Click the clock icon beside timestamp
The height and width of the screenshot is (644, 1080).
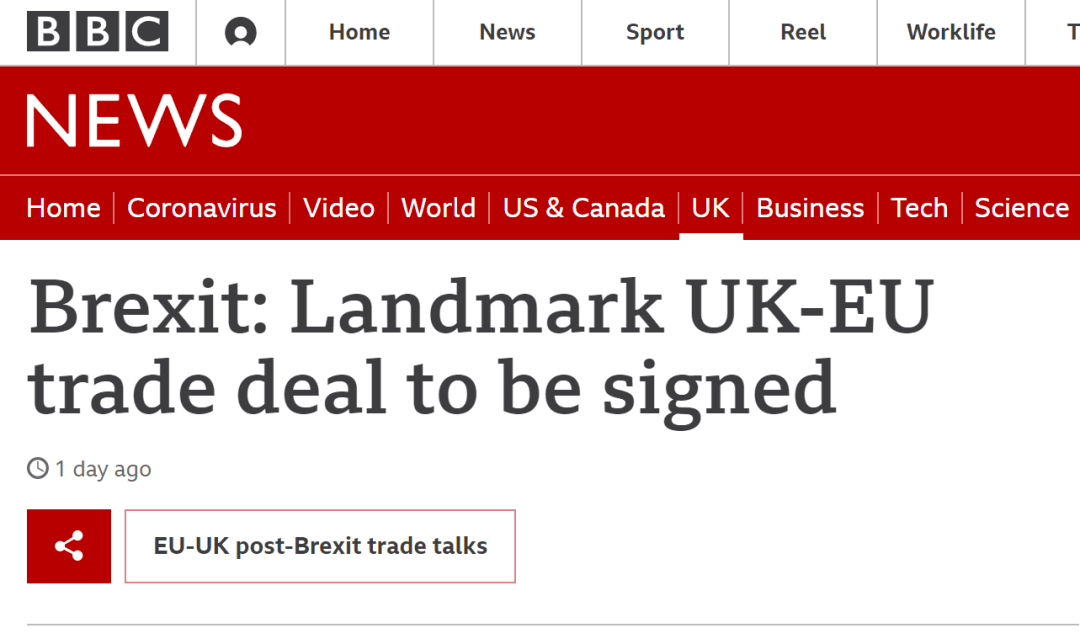coord(38,468)
